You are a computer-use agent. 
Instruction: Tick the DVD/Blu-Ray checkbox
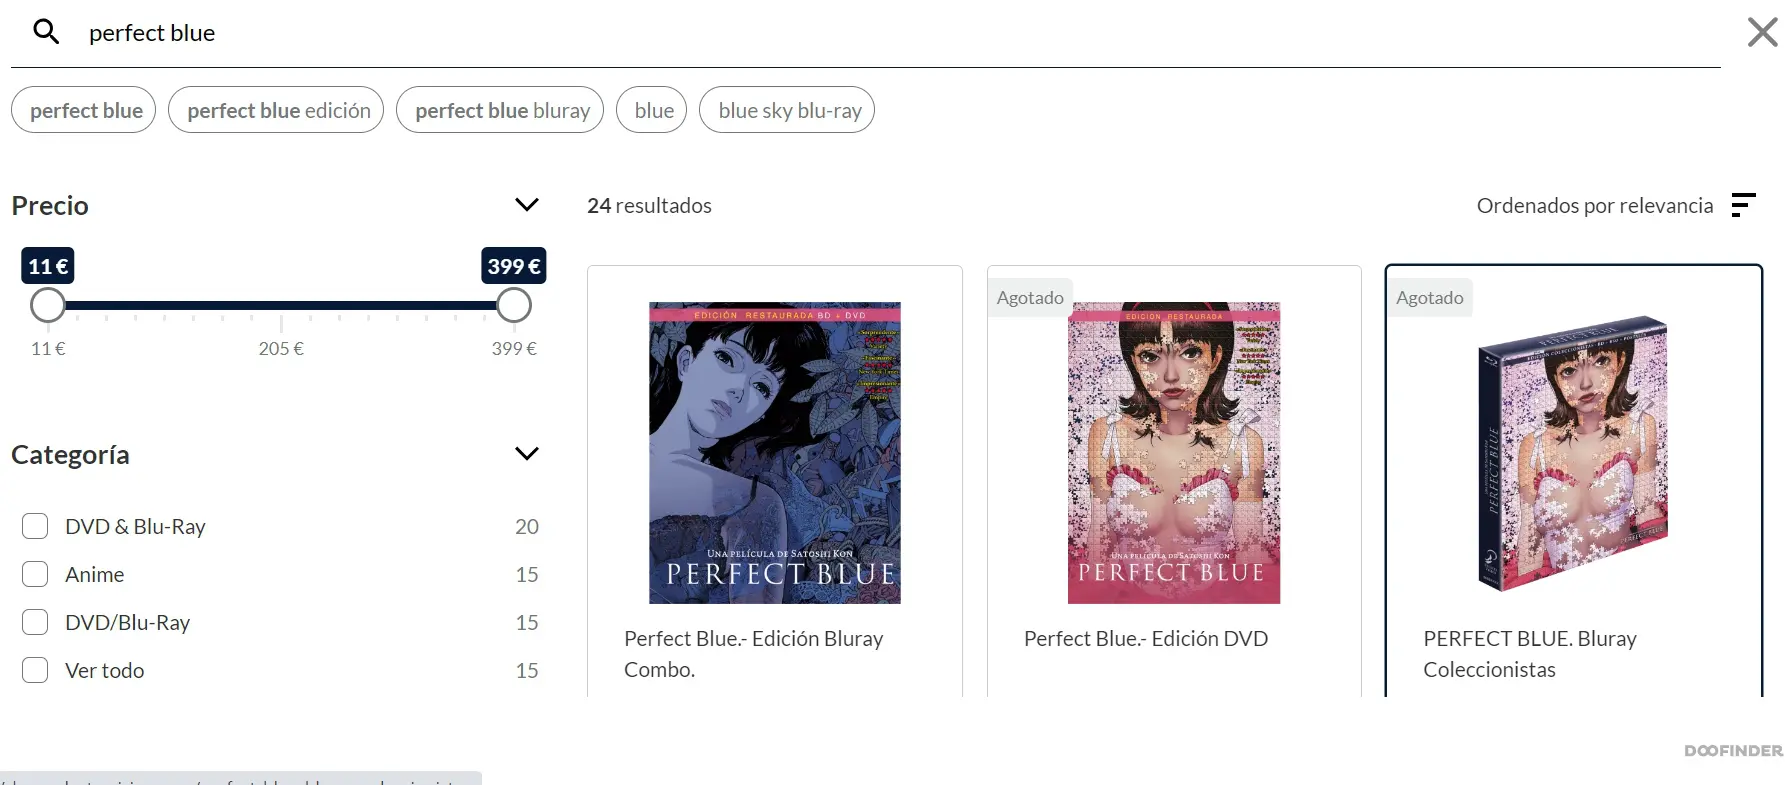coord(35,622)
